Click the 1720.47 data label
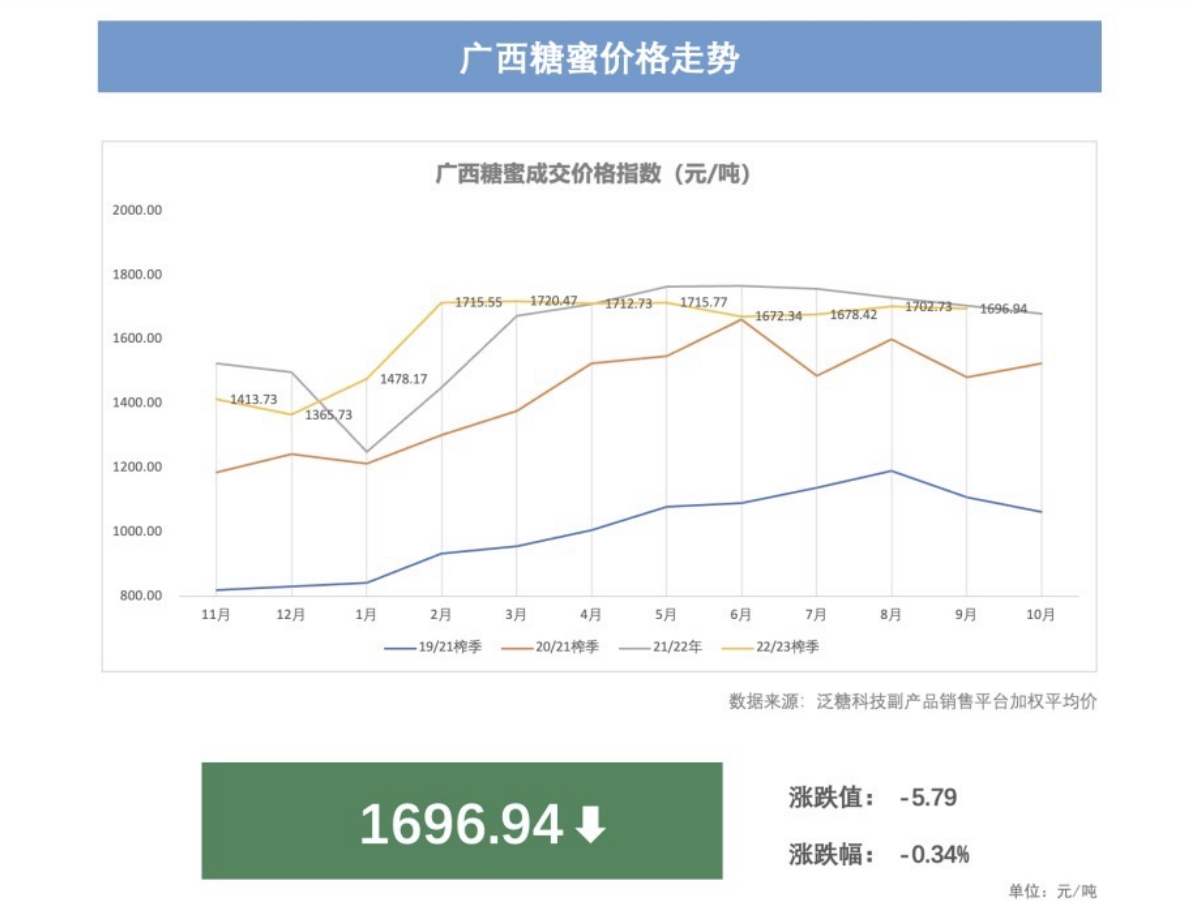 pos(554,300)
